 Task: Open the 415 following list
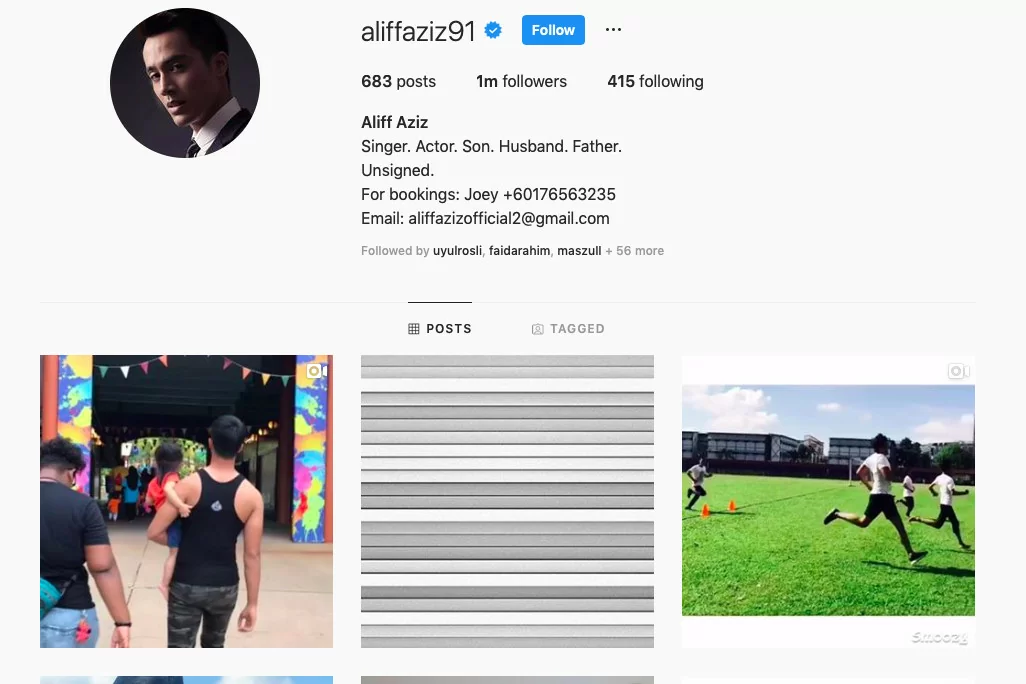coord(655,81)
